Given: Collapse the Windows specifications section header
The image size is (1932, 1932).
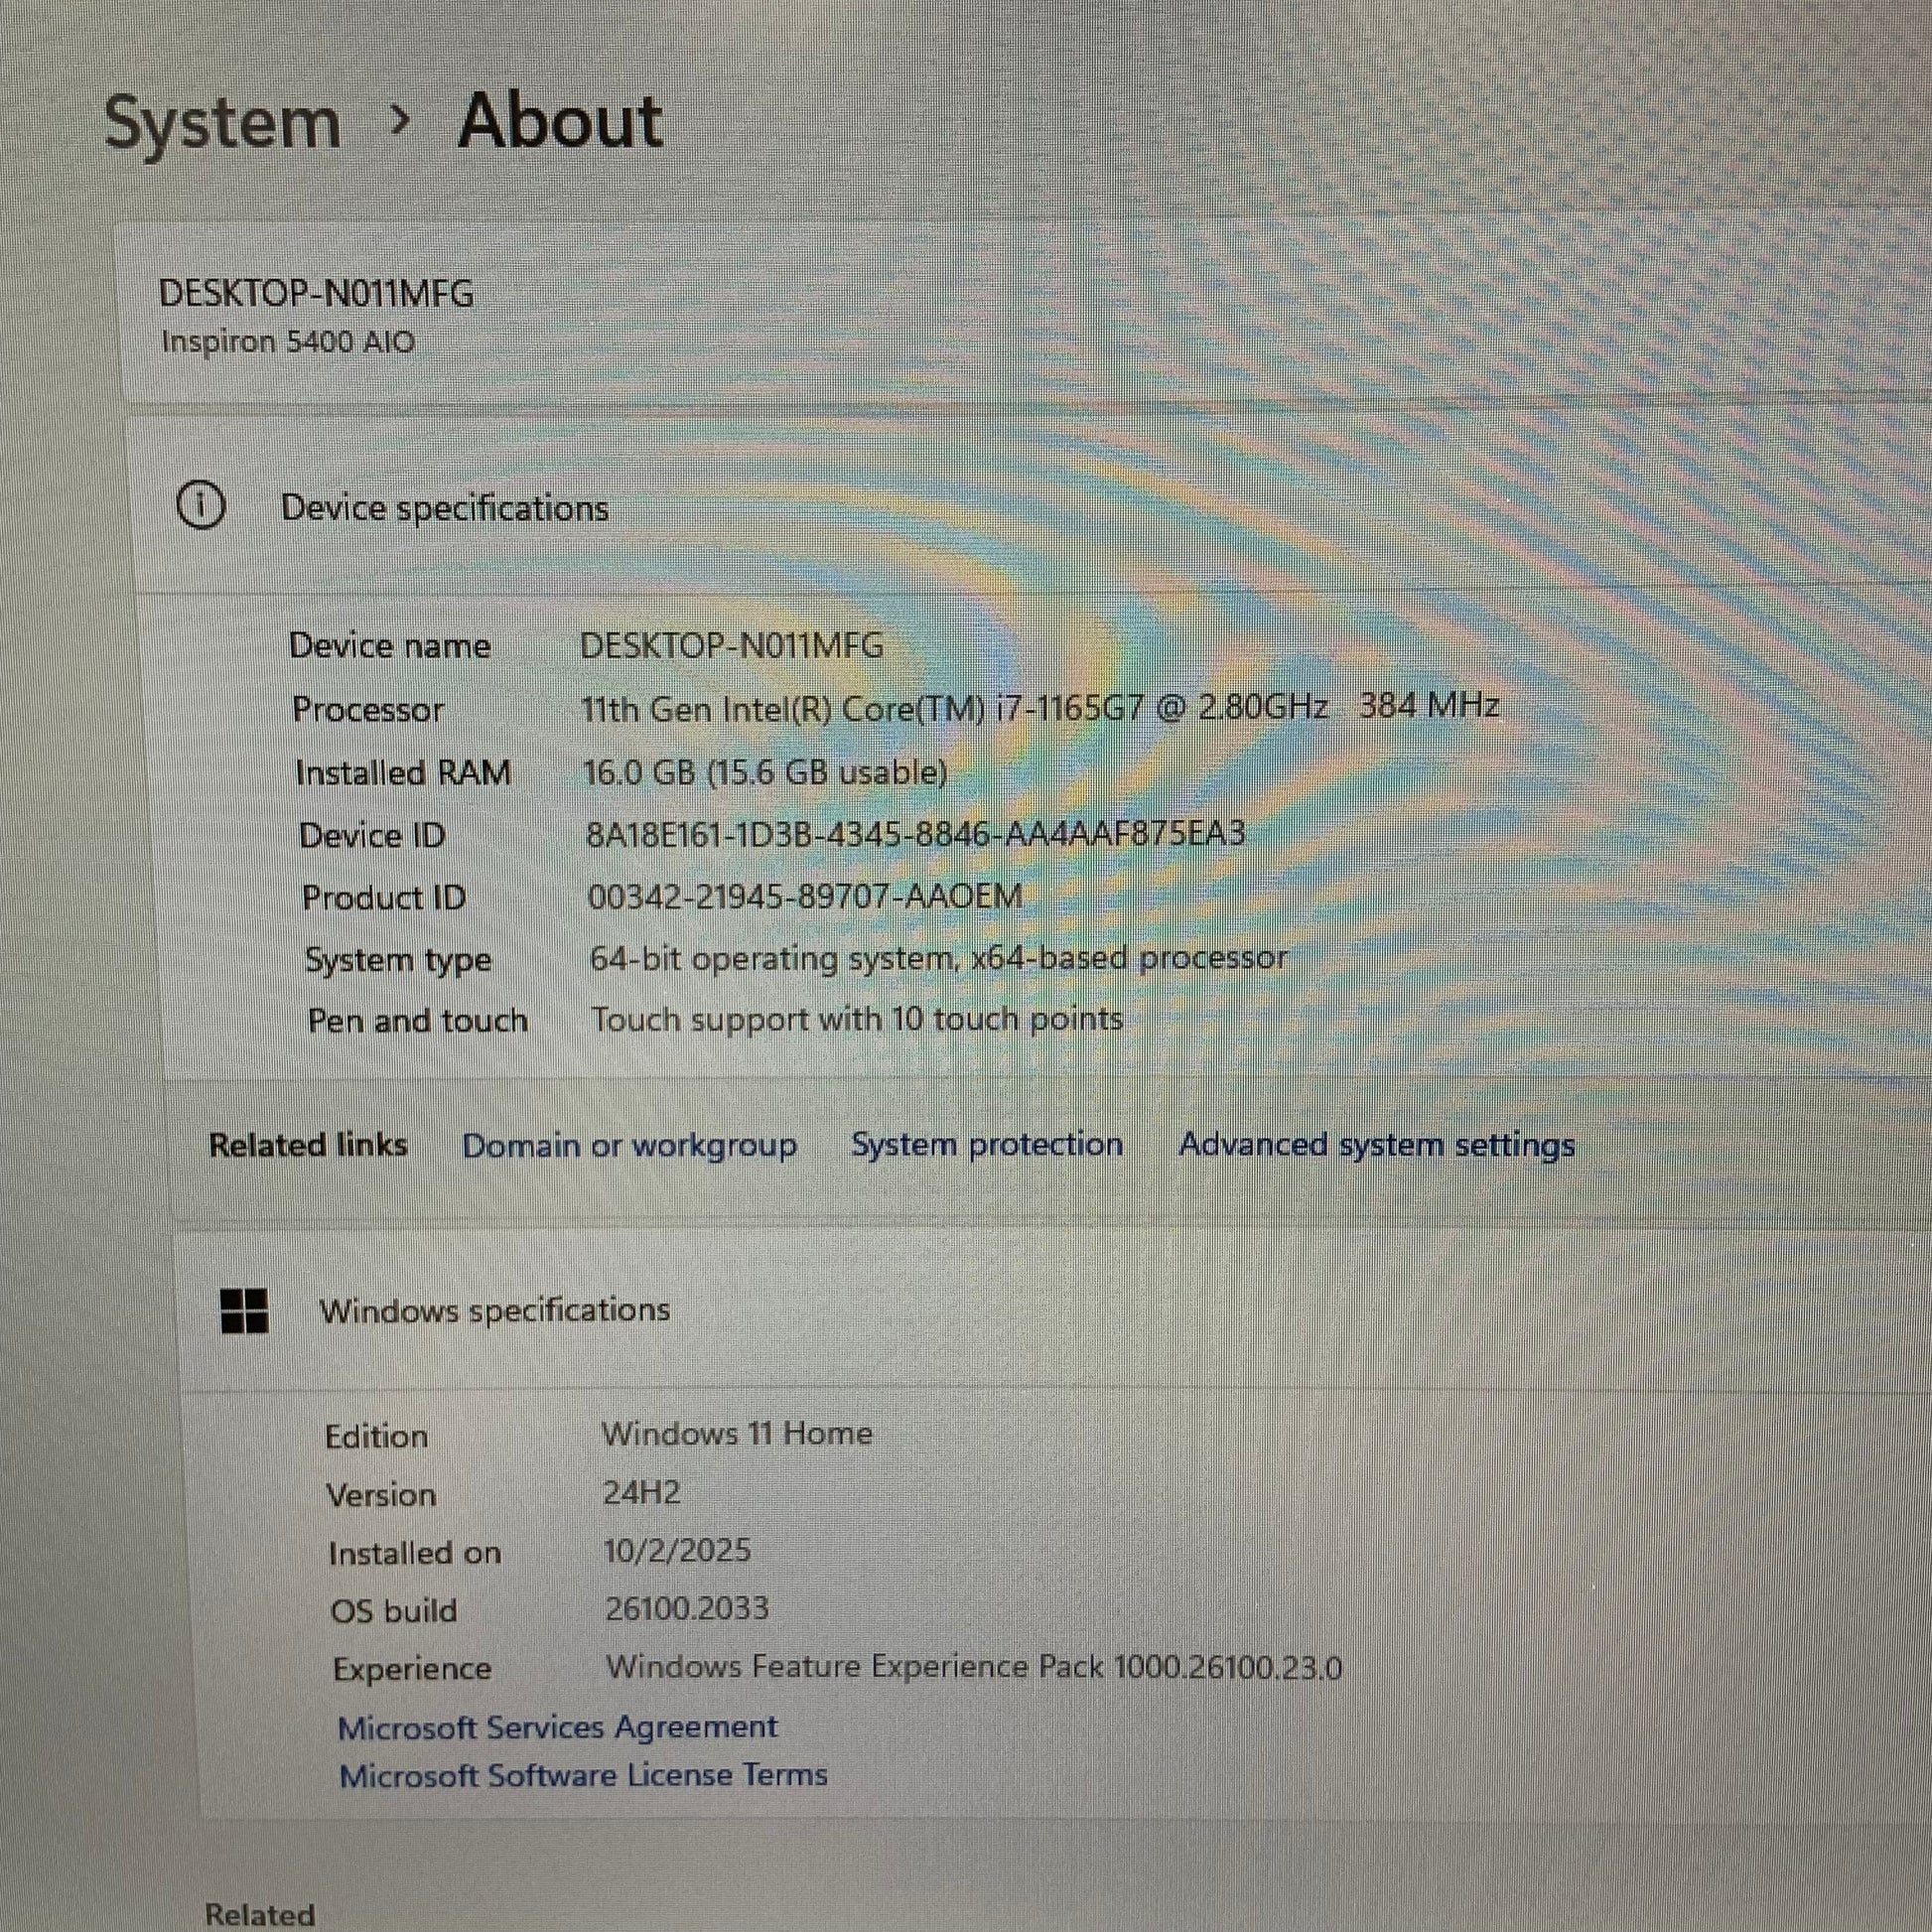Looking at the screenshot, I should (494, 1310).
